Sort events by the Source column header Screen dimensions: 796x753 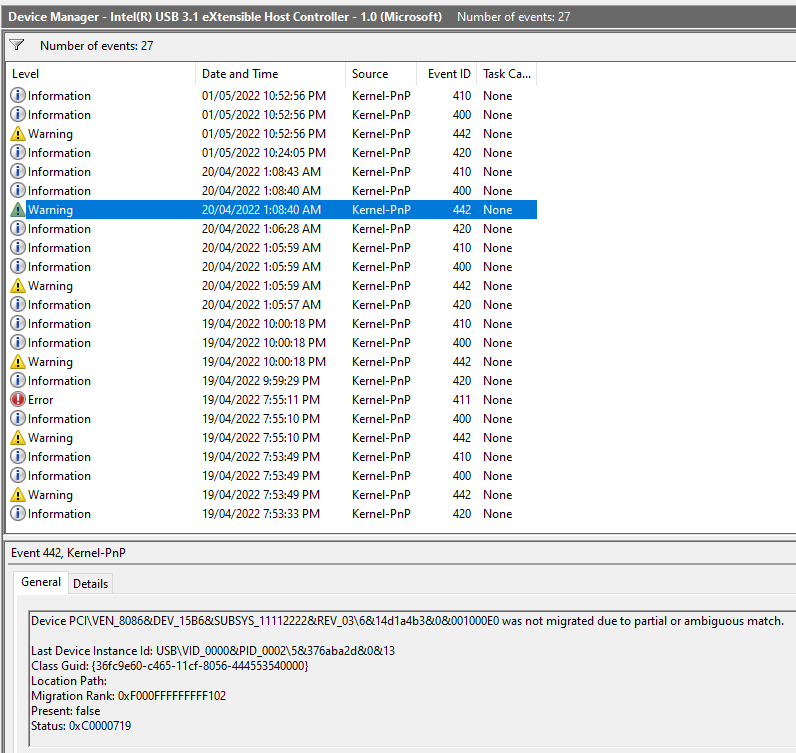[x=381, y=74]
